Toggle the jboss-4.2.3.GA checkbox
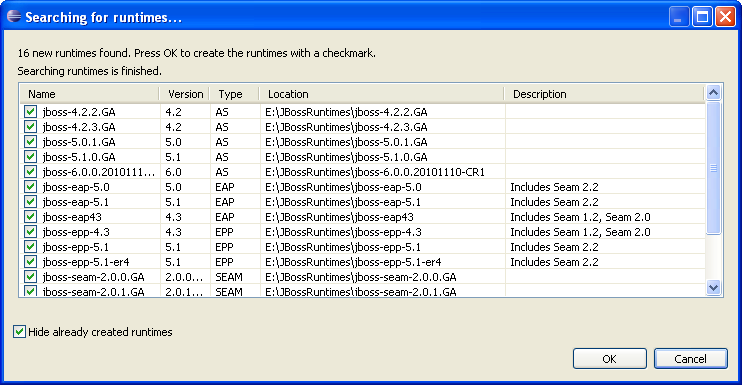This screenshot has height=385, width=742. [x=30, y=127]
